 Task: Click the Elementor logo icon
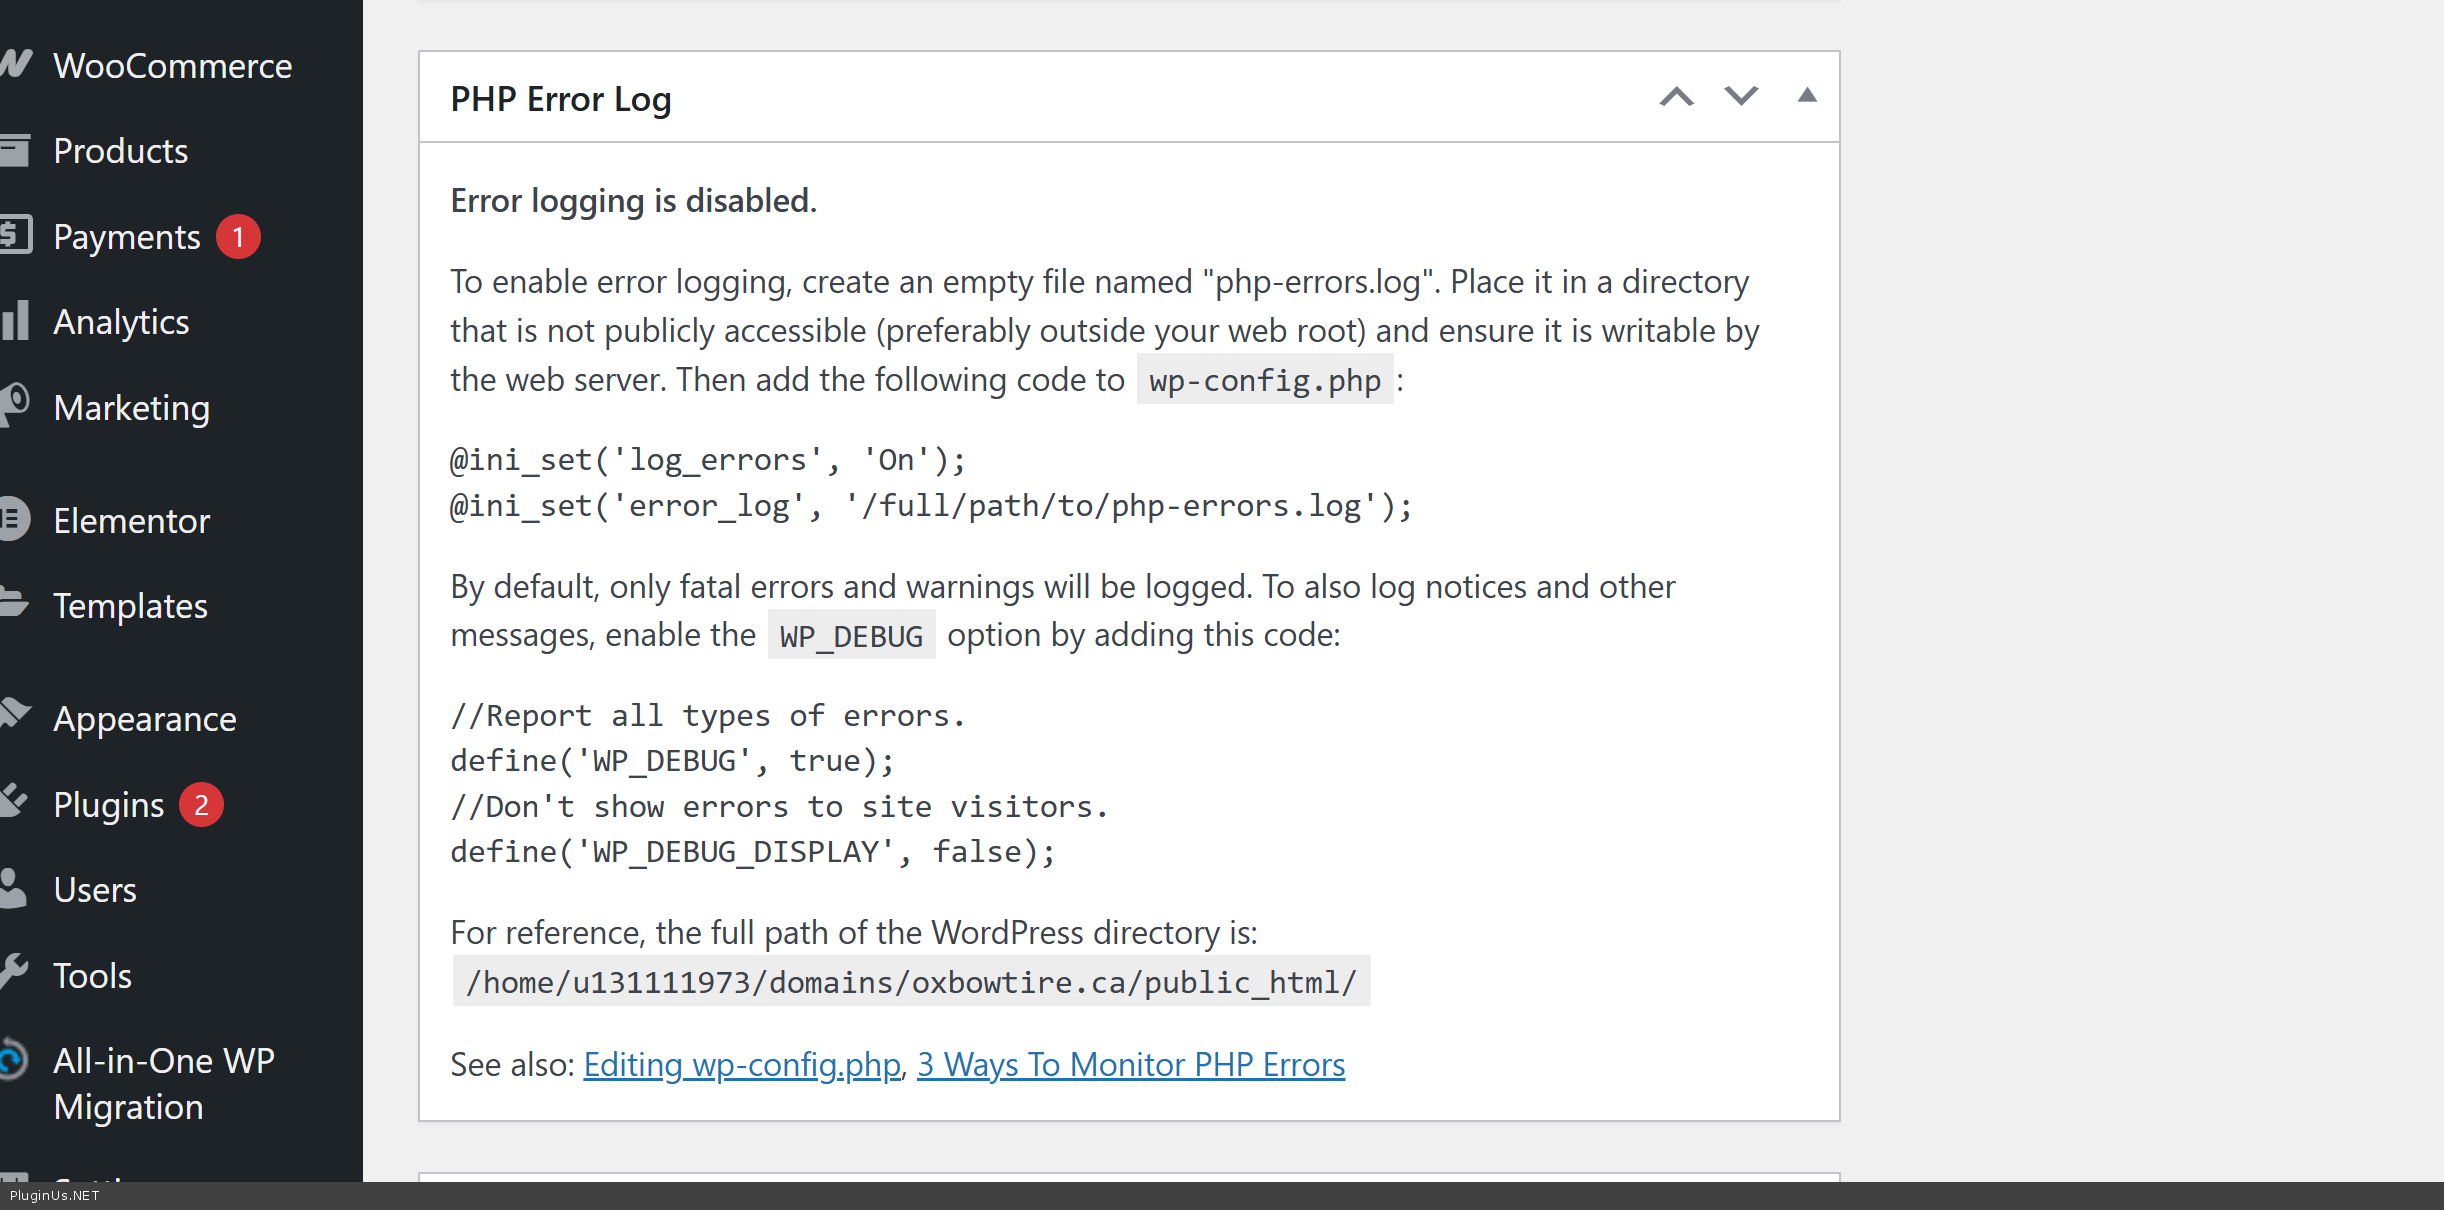point(14,519)
